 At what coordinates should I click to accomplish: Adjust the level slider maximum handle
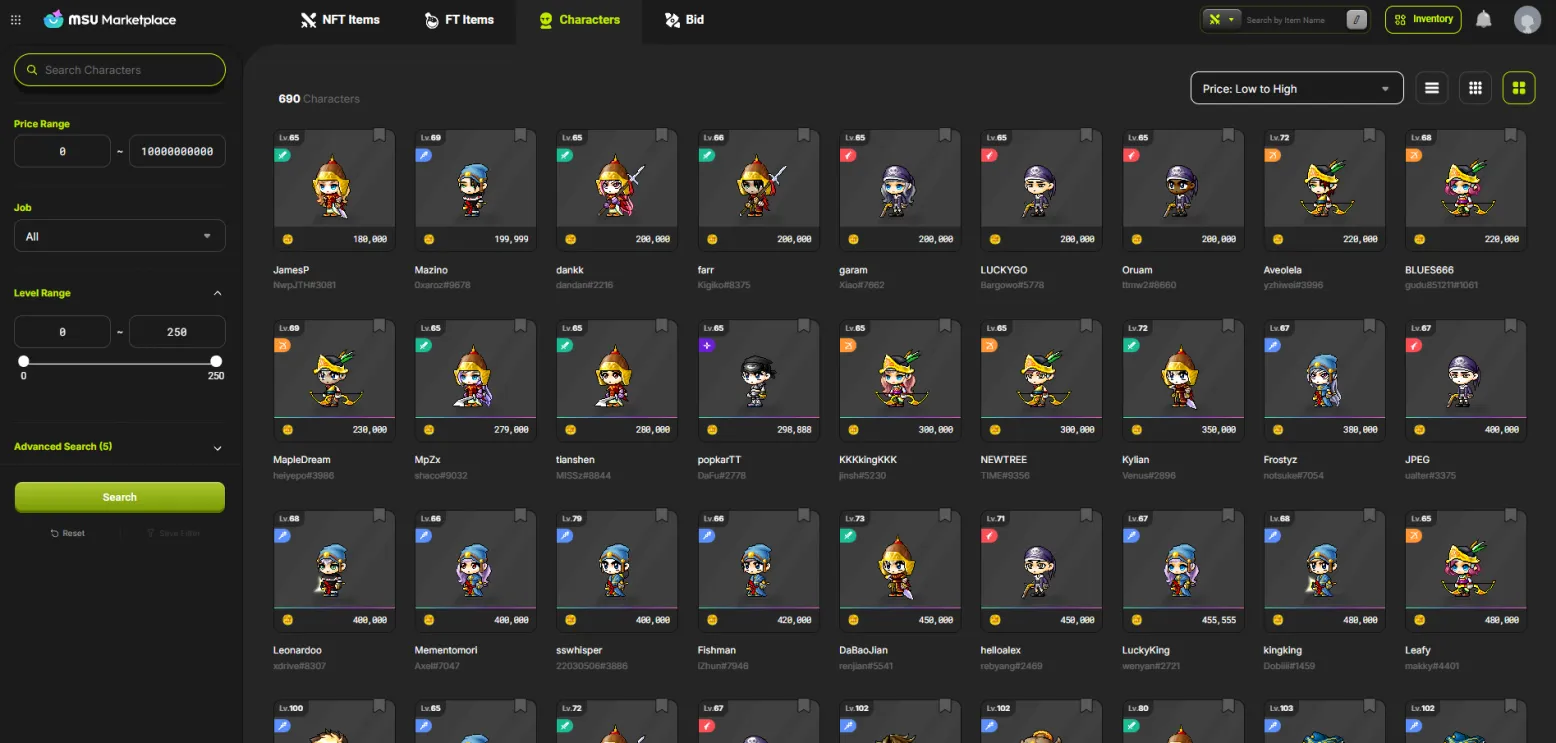pos(216,361)
